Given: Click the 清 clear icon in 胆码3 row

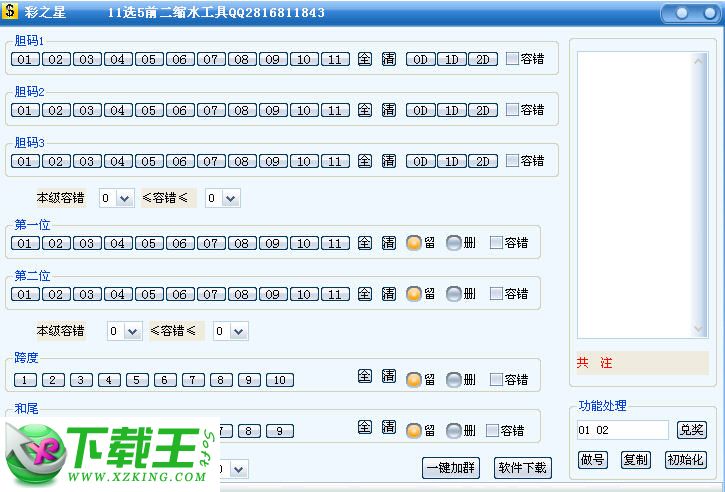Looking at the screenshot, I should pyautogui.click(x=389, y=161).
